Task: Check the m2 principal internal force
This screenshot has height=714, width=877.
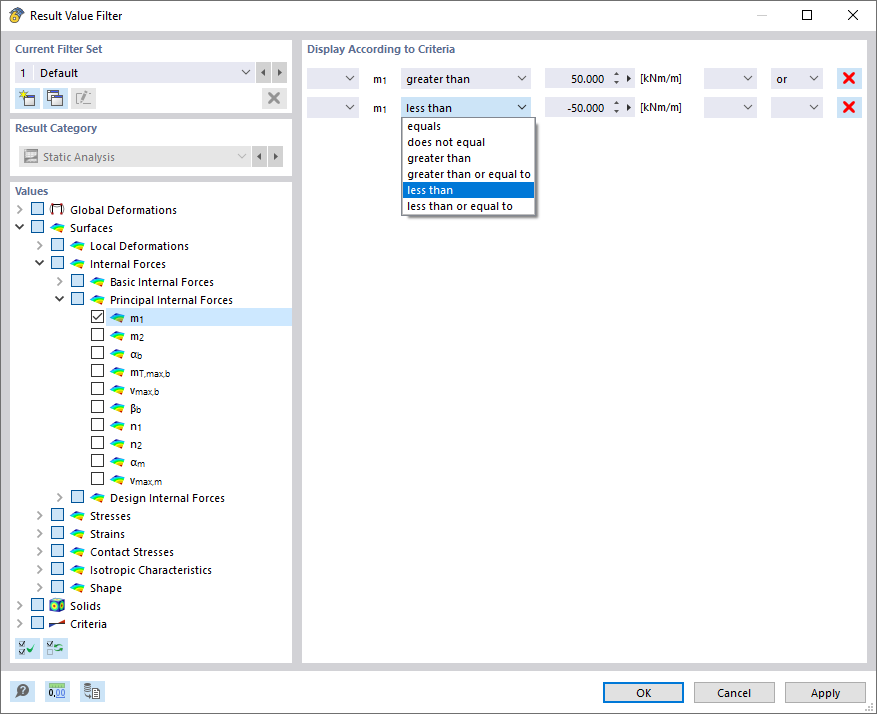Action: (97, 334)
